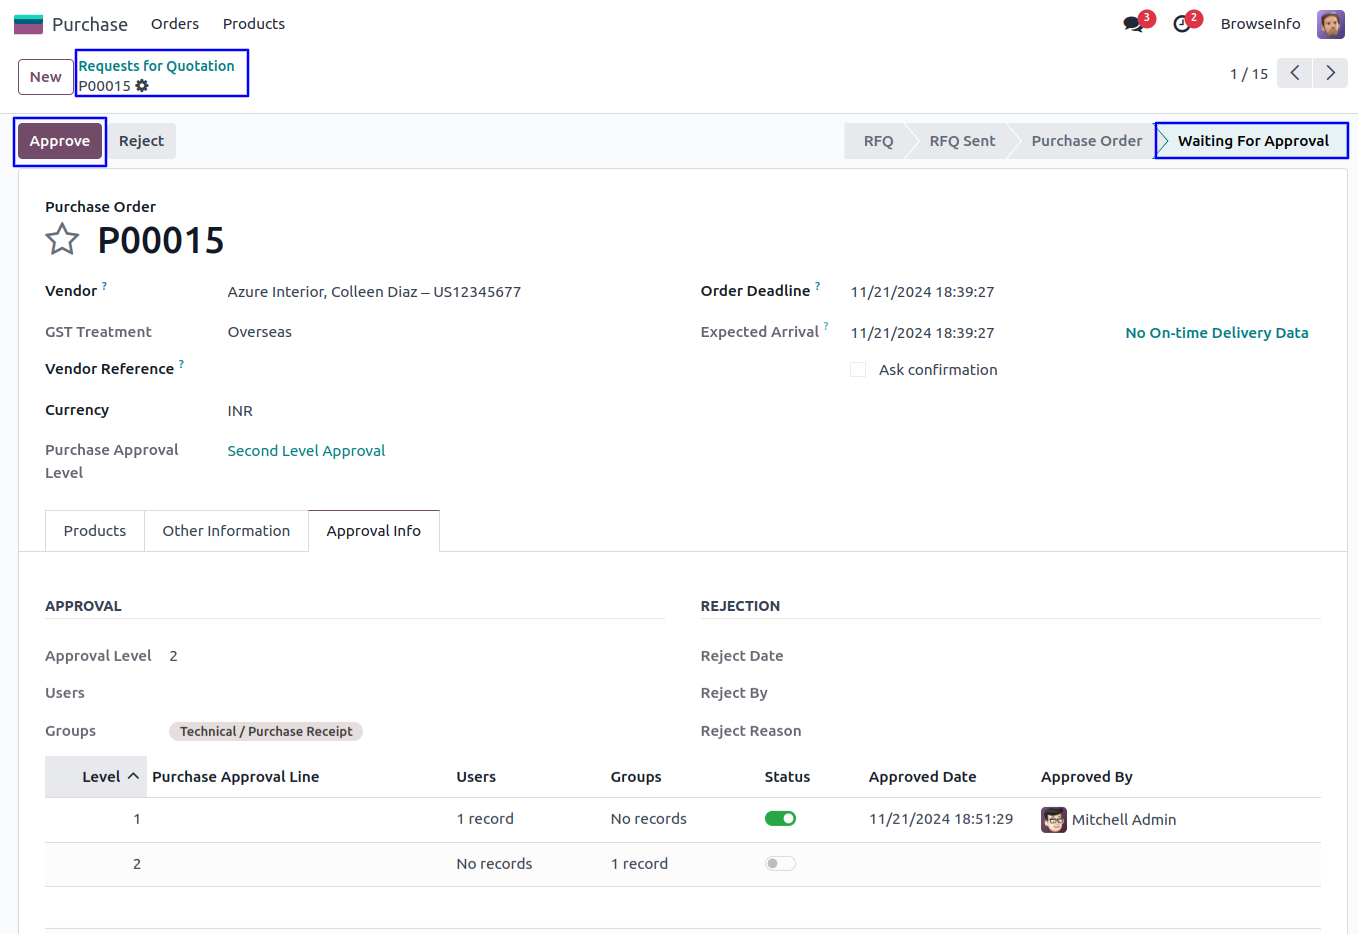Open the activities clock icon
This screenshot has height=934, width=1358.
(x=1182, y=24)
